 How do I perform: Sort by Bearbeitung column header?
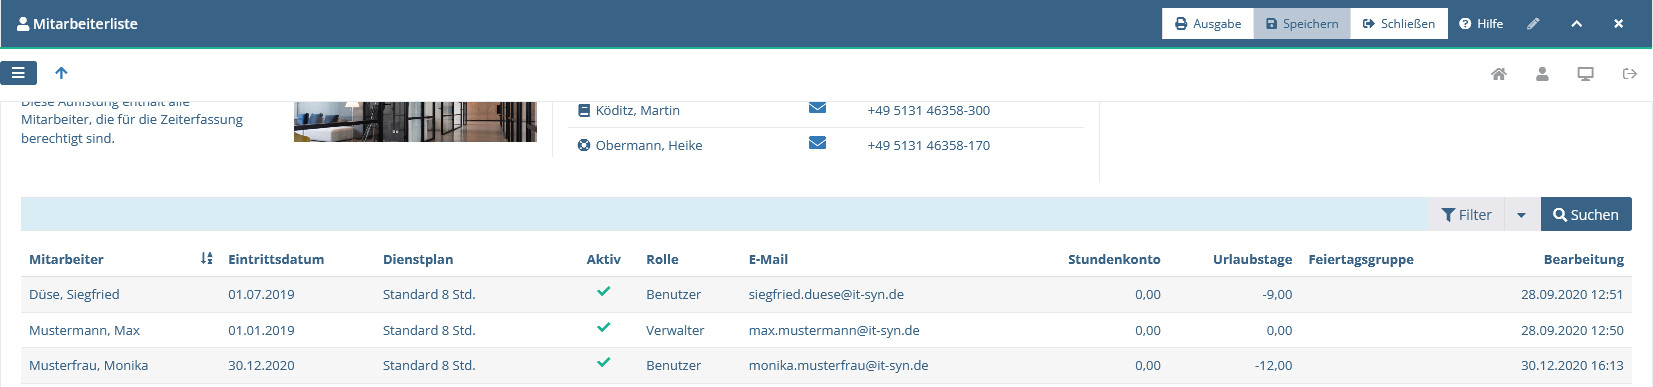tap(1583, 260)
